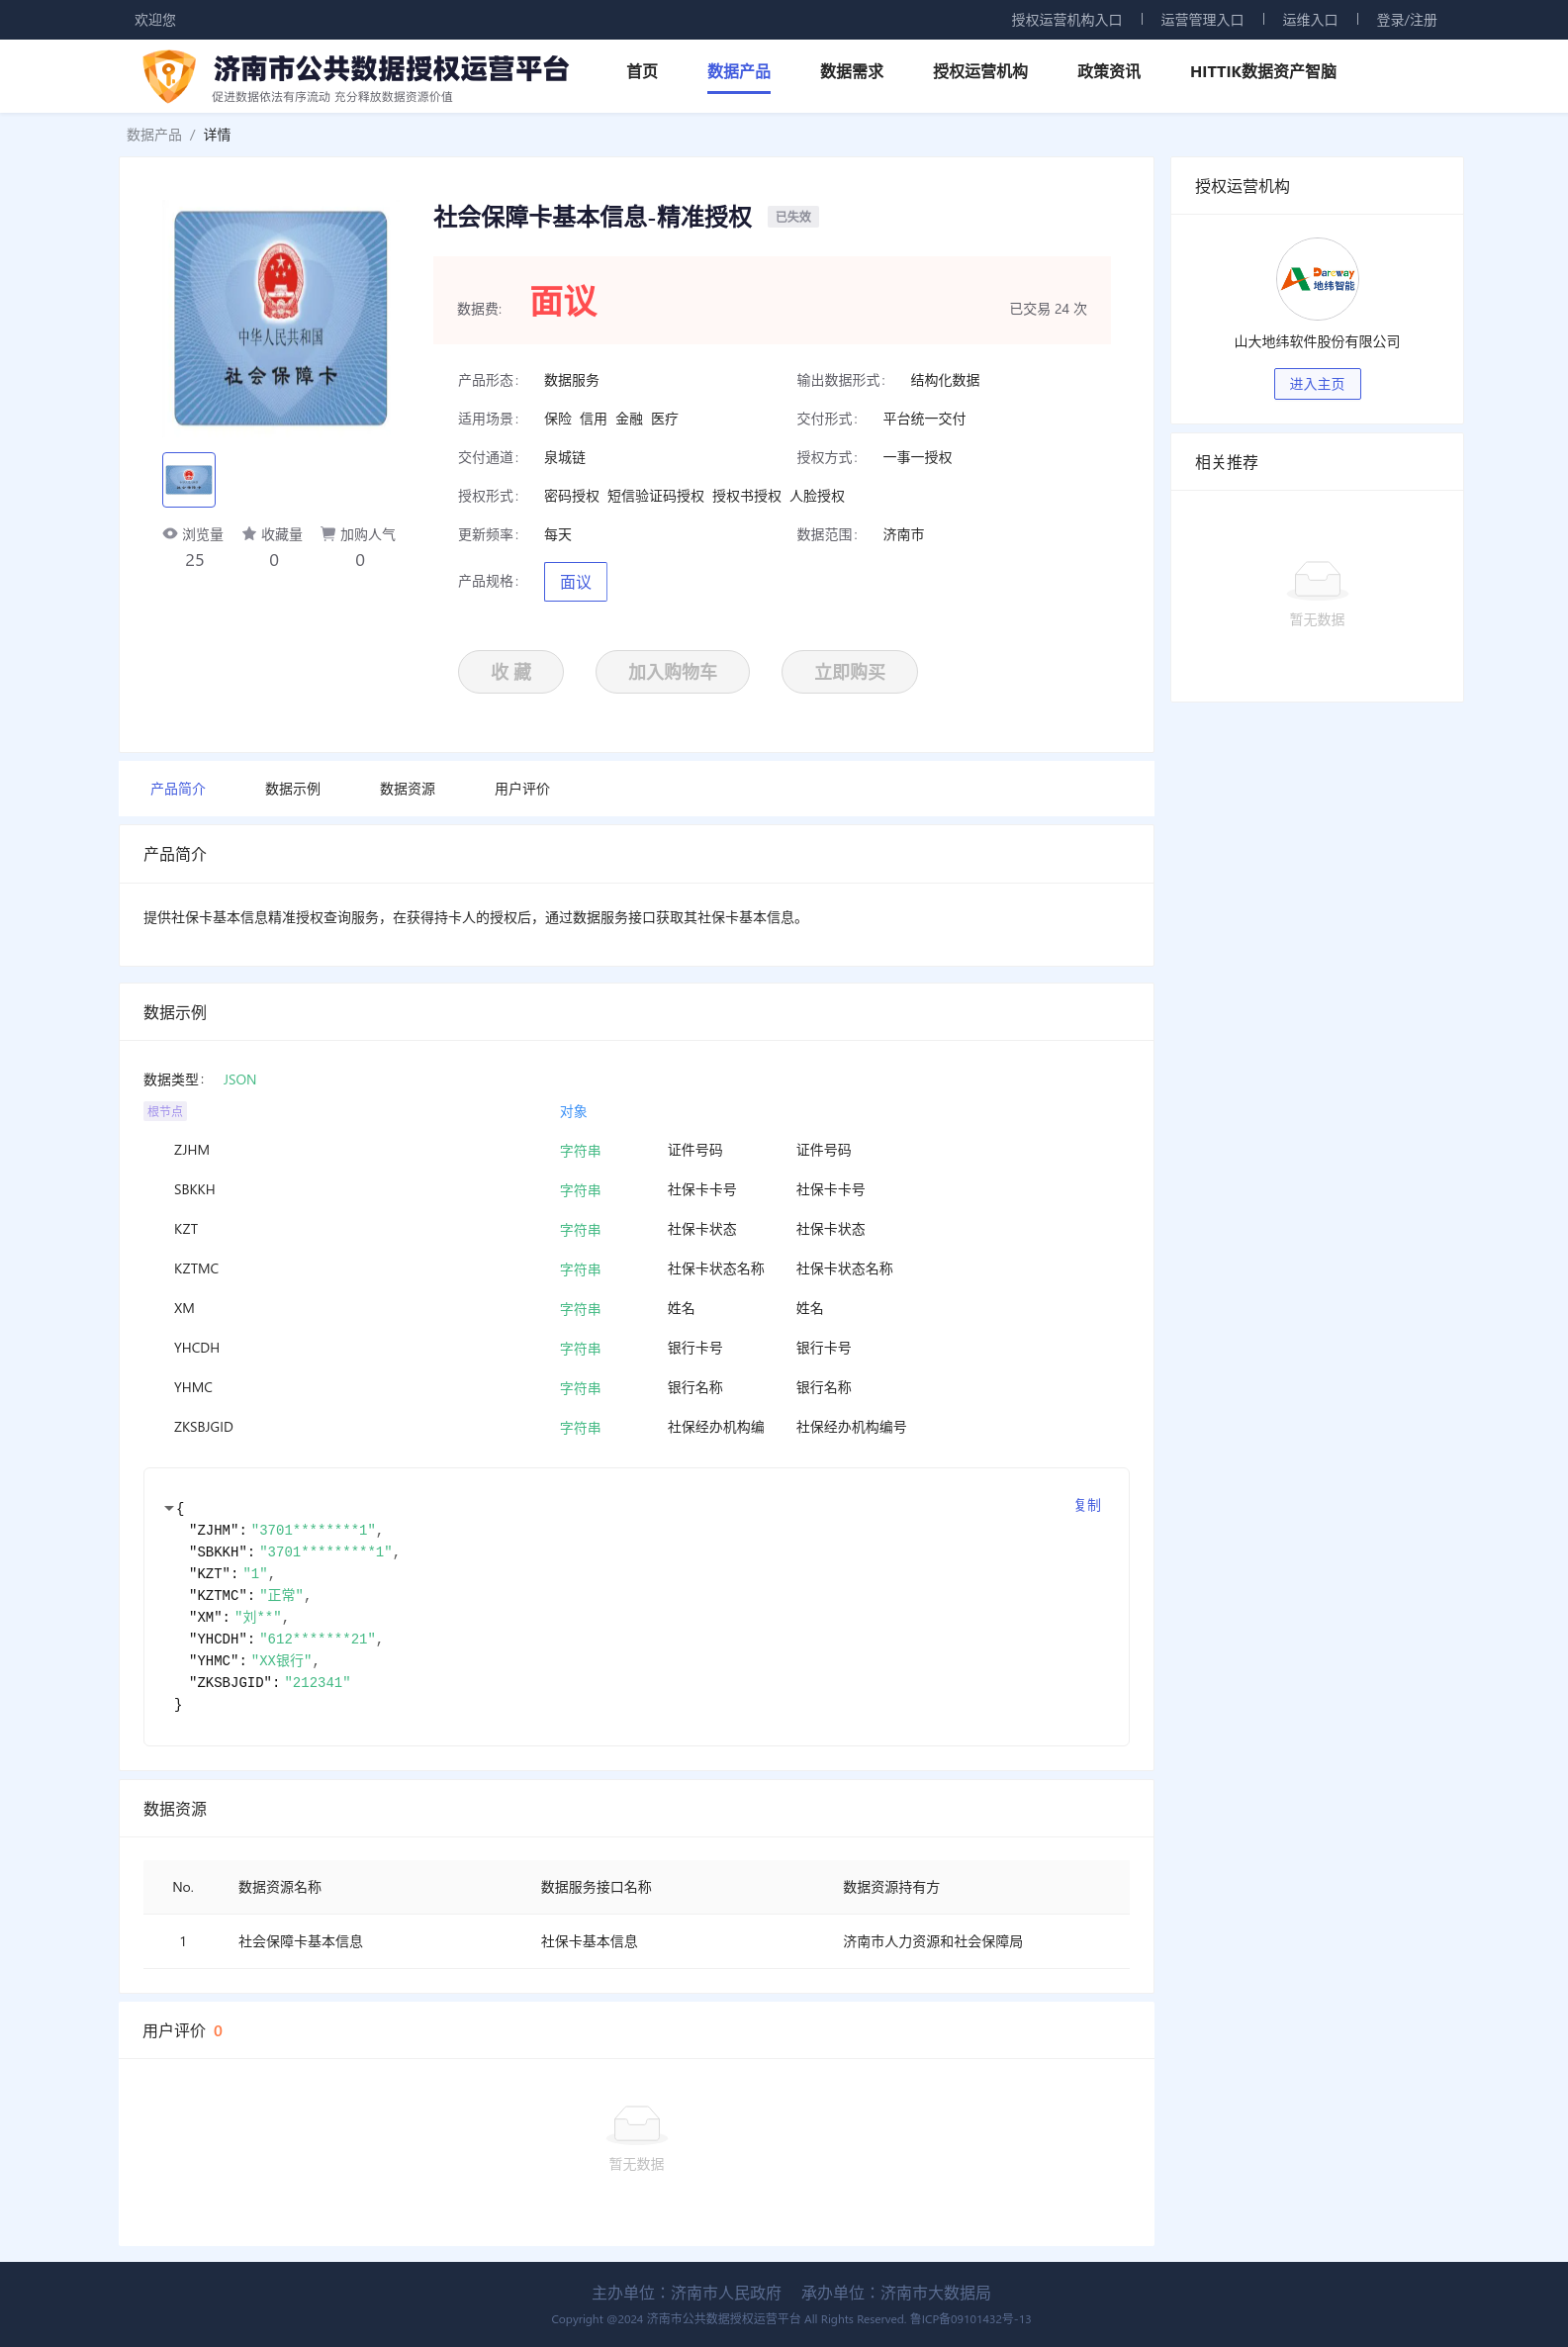Viewport: 1568px width, 2347px height.
Task: Click the 加入购物车 button
Action: pyautogui.click(x=673, y=672)
